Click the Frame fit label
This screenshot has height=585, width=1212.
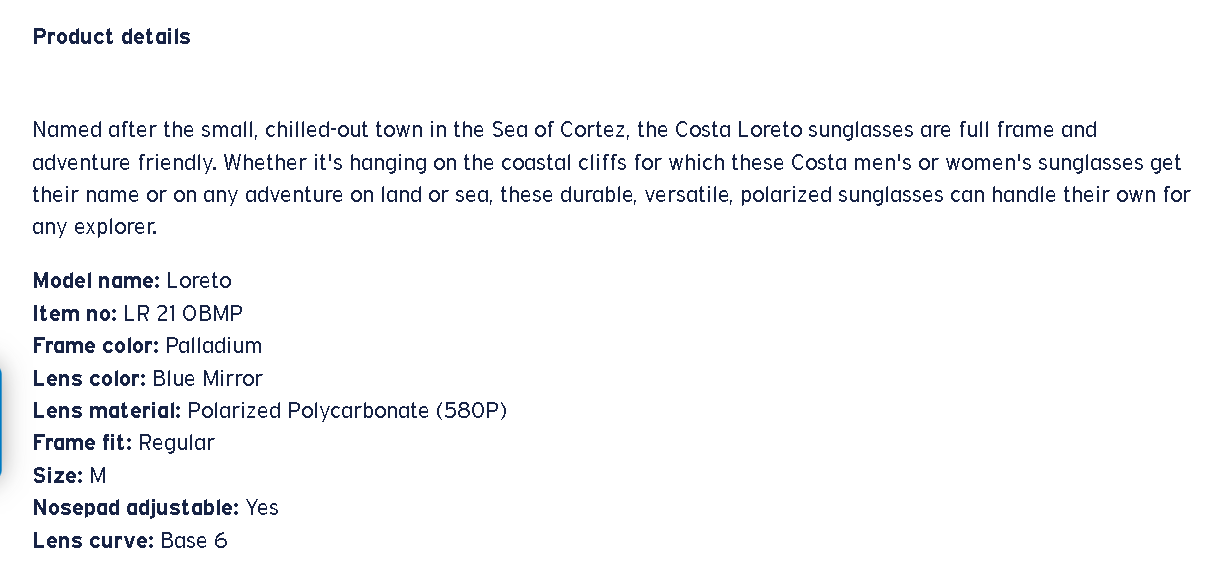[x=82, y=443]
